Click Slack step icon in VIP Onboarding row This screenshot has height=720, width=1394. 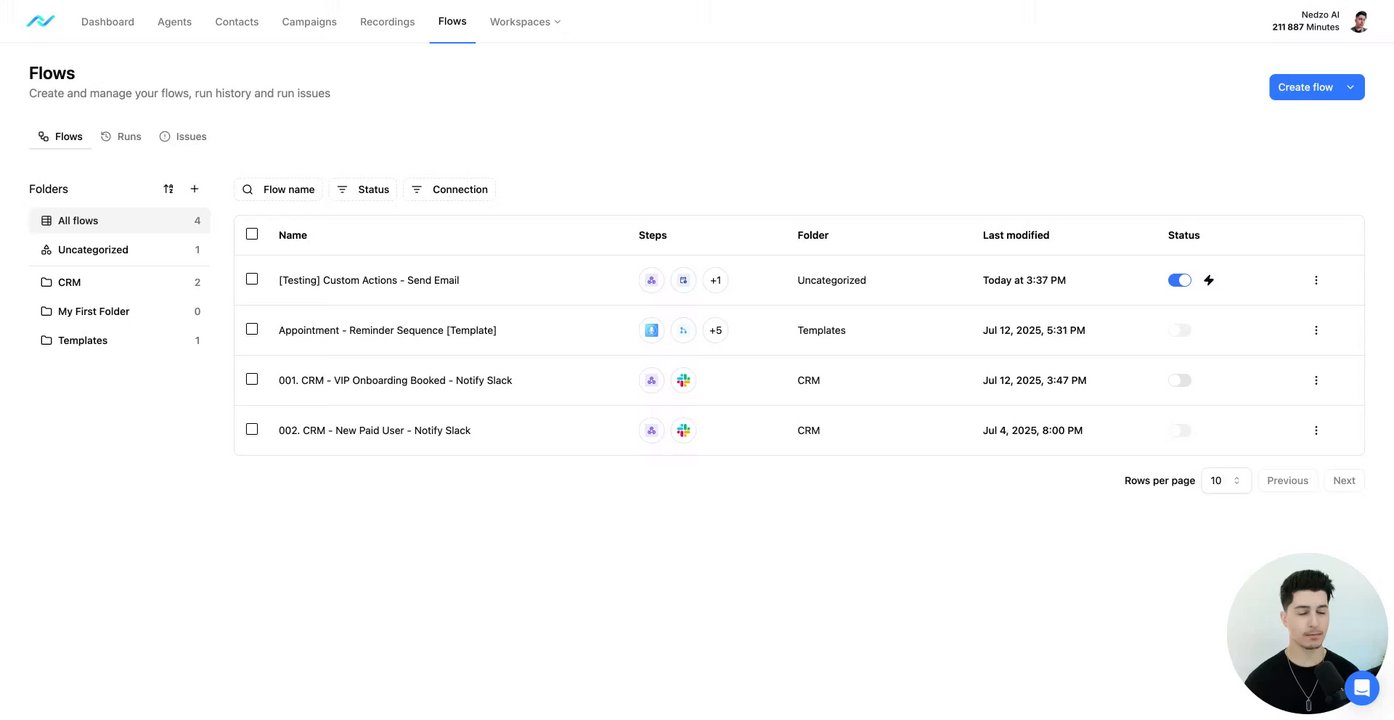pos(683,381)
